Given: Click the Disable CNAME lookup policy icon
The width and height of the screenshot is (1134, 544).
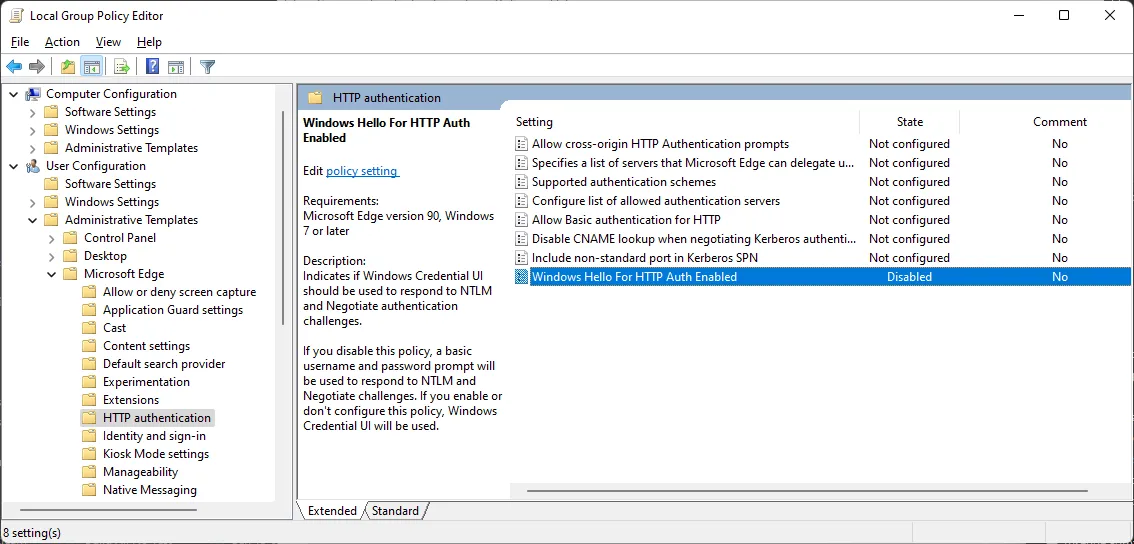Looking at the screenshot, I should (521, 239).
